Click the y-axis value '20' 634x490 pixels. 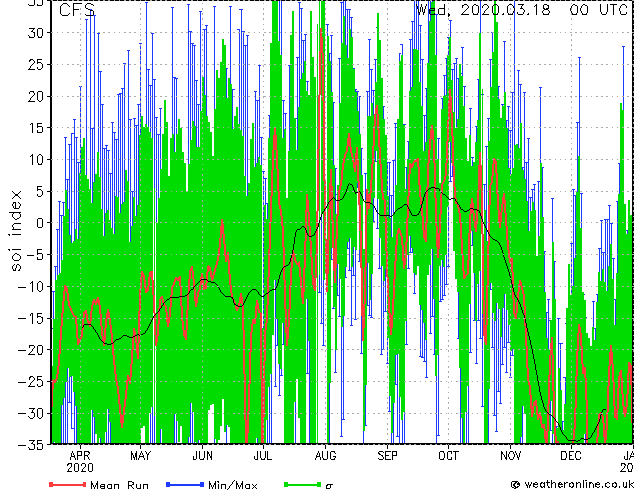coord(37,96)
